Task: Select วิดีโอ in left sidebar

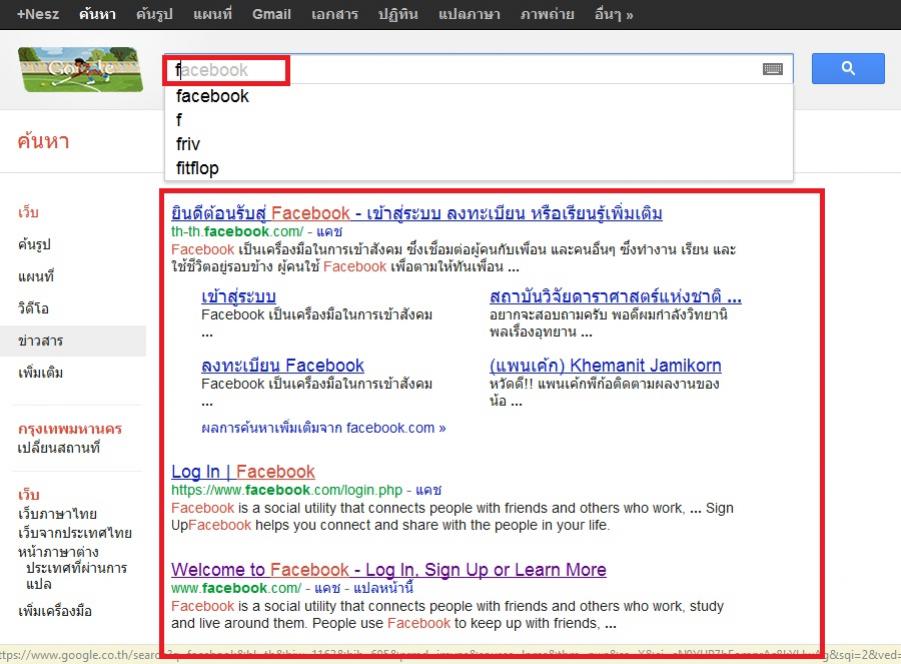Action: tap(33, 308)
